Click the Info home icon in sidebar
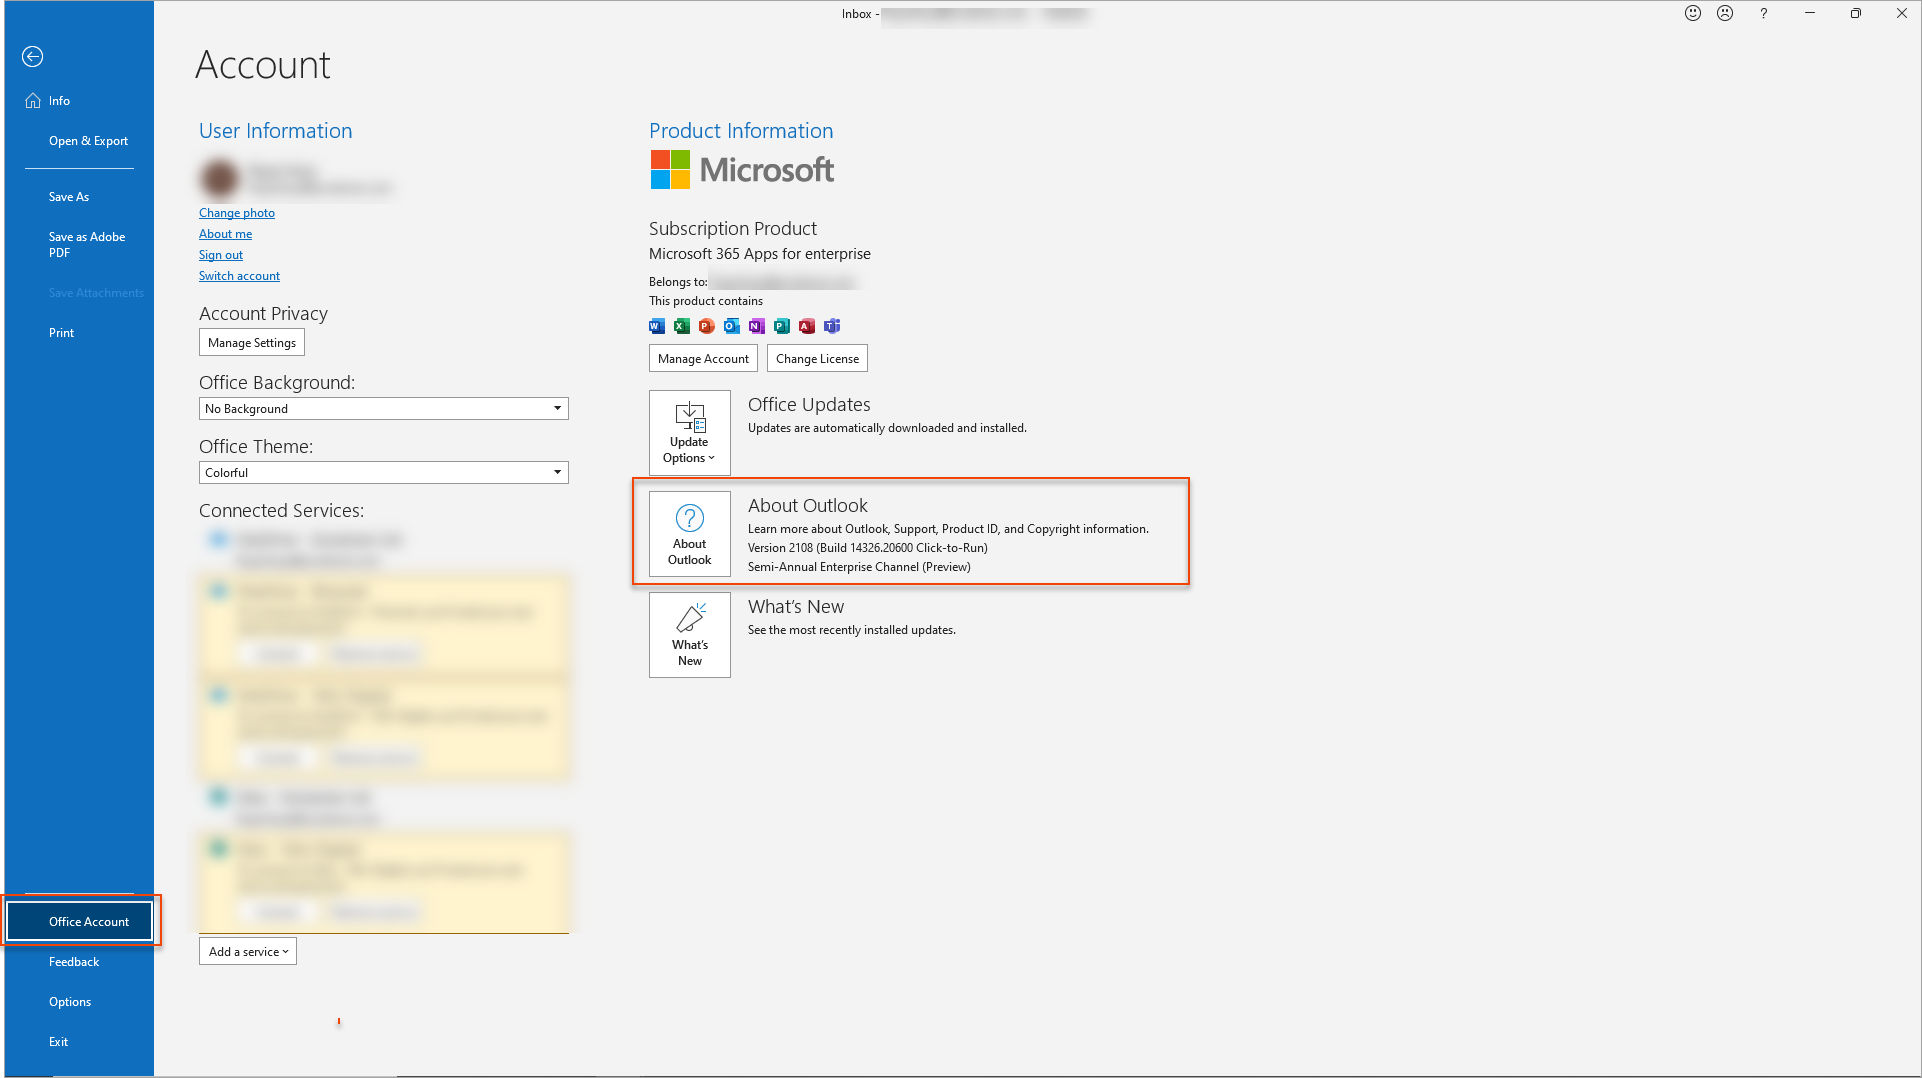The width and height of the screenshot is (1922, 1078). pos(33,101)
